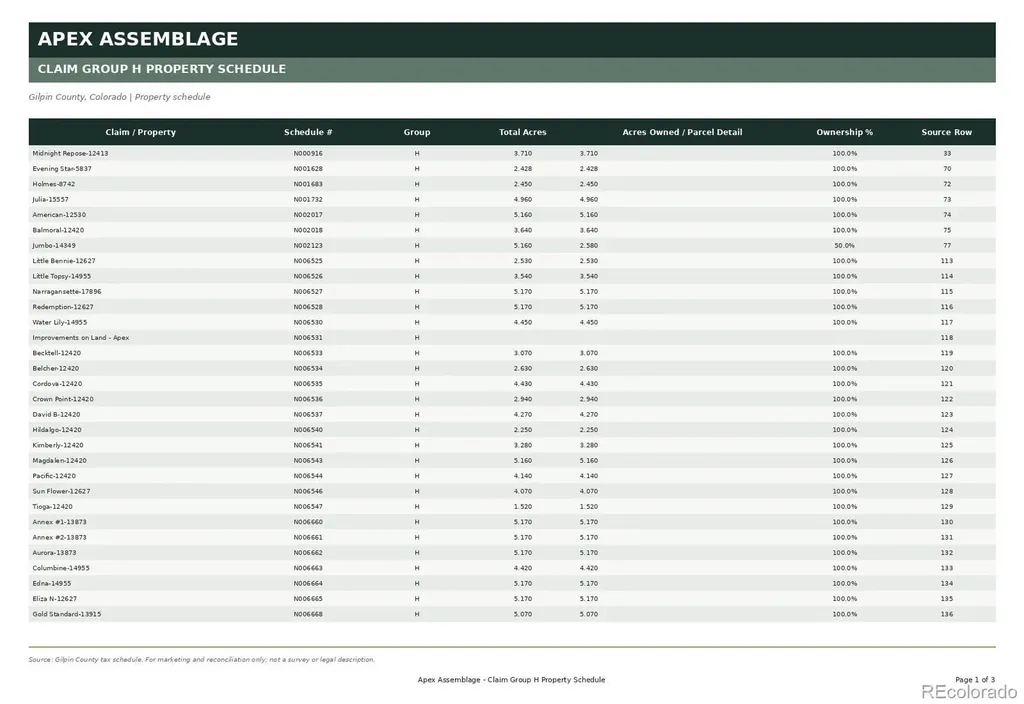This screenshot has height=704, width=1024.
Task: Select schedule number N006531
Action: [308, 338]
